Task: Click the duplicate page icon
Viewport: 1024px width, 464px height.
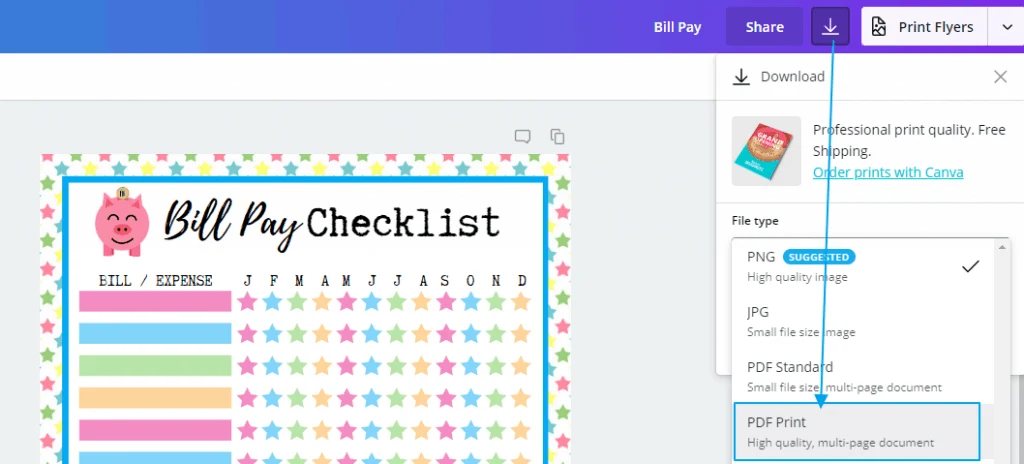Action: 557,136
